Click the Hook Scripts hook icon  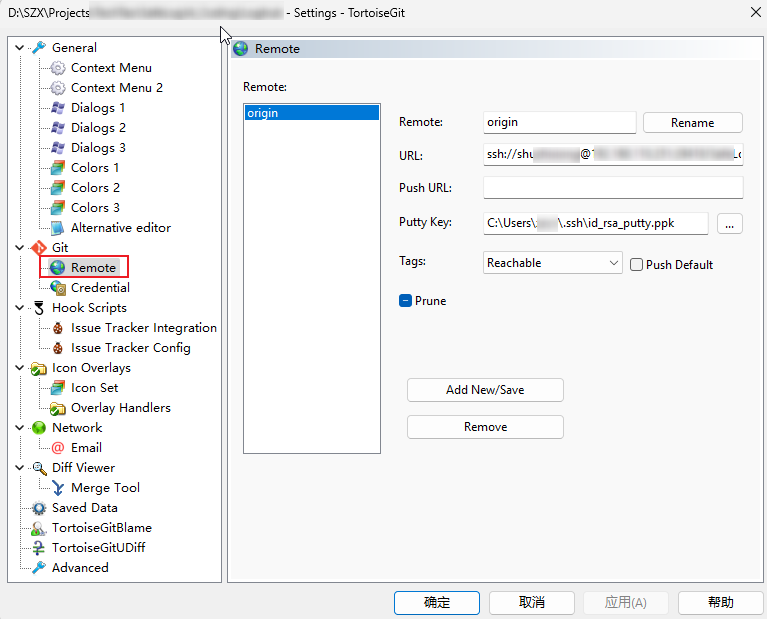(x=39, y=308)
